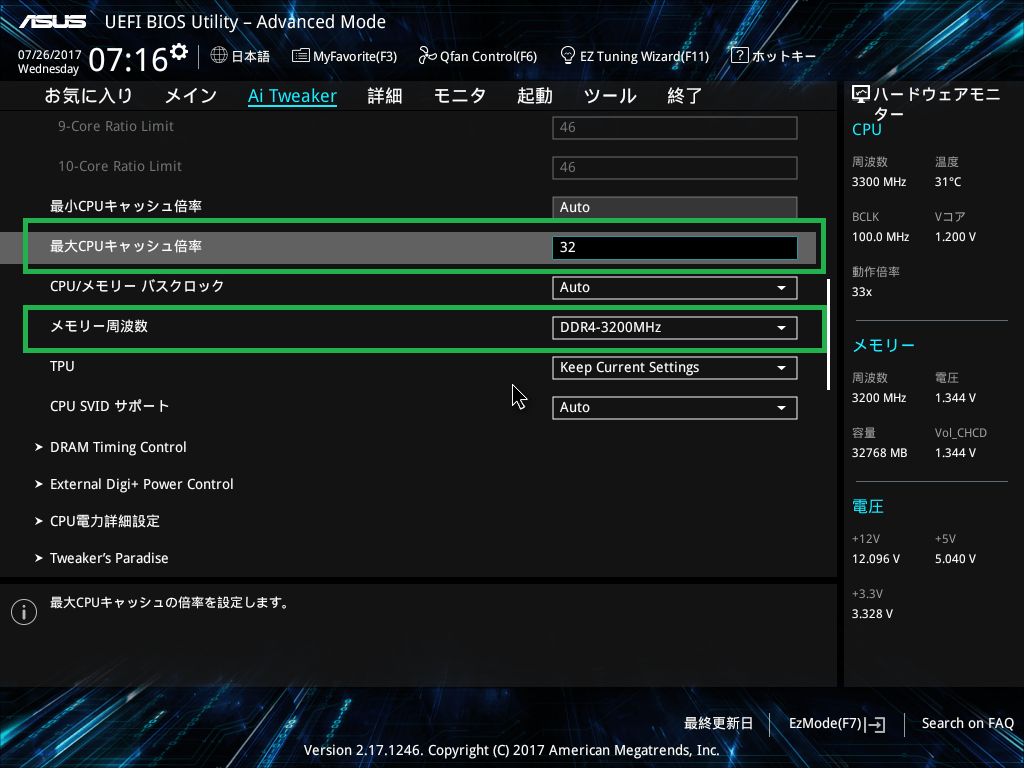This screenshot has width=1024, height=768.
Task: Click the settings list vertical scrollbar
Action: click(828, 334)
